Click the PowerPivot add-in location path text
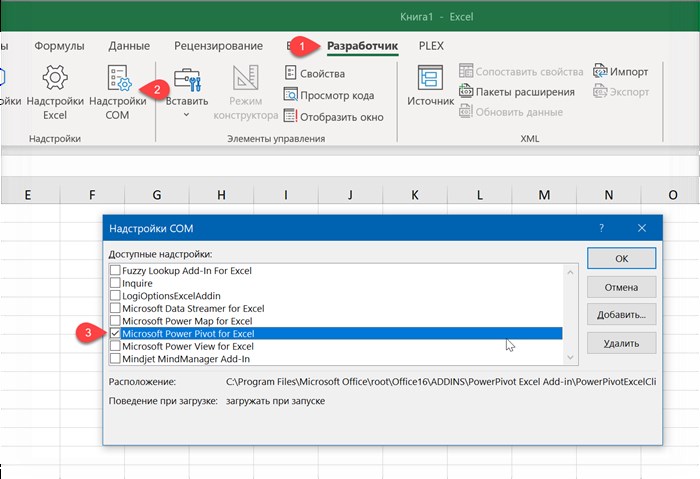Screen dimensions: 700x479 pyautogui.click(x=441, y=382)
